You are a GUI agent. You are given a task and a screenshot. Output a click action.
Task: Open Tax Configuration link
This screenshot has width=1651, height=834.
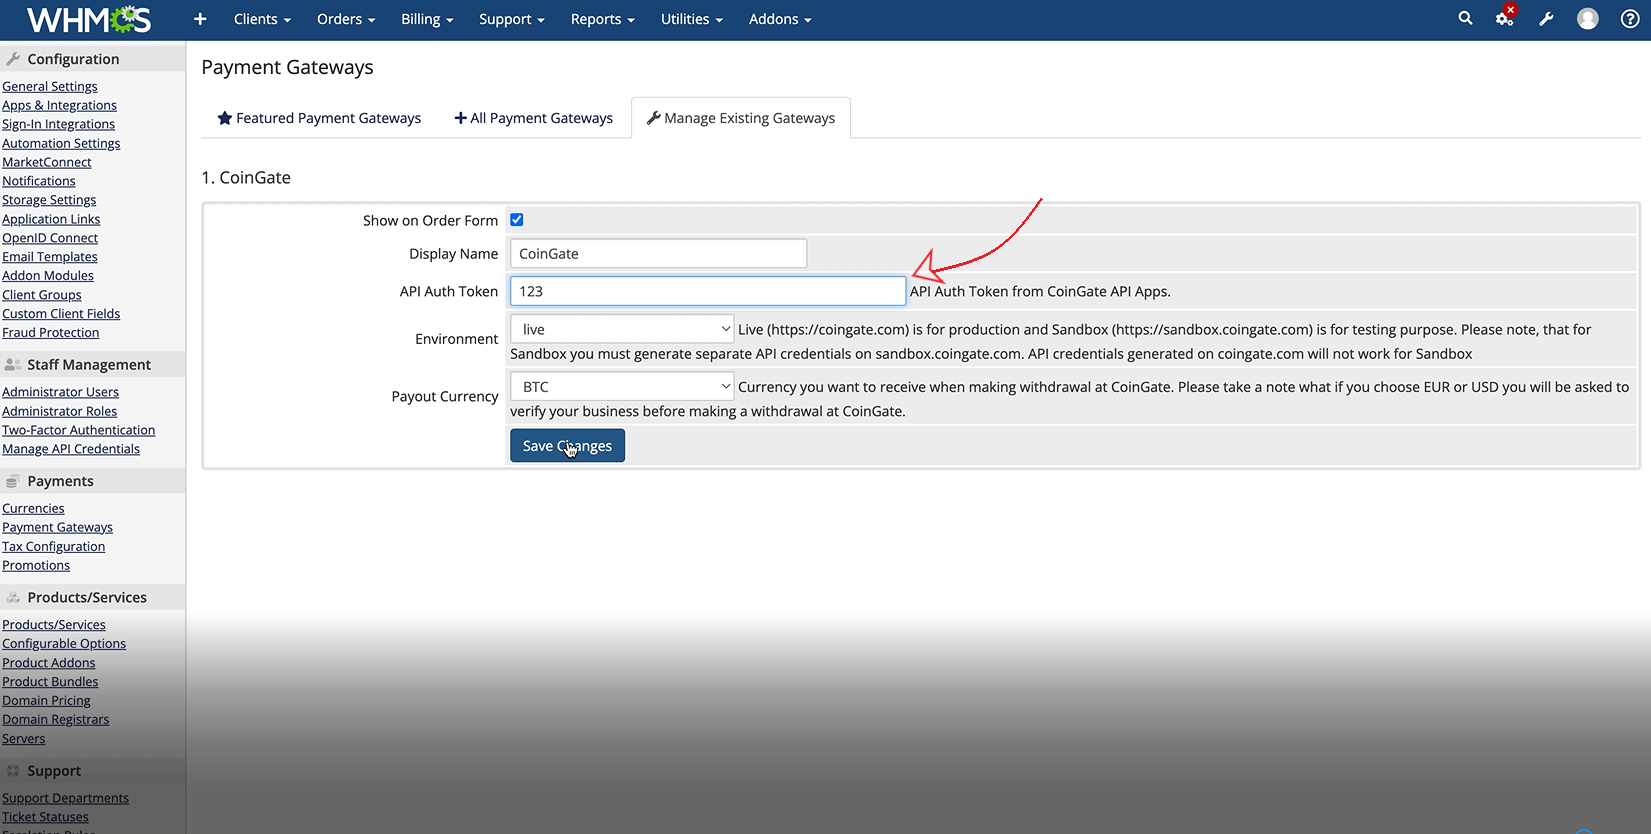[53, 546]
